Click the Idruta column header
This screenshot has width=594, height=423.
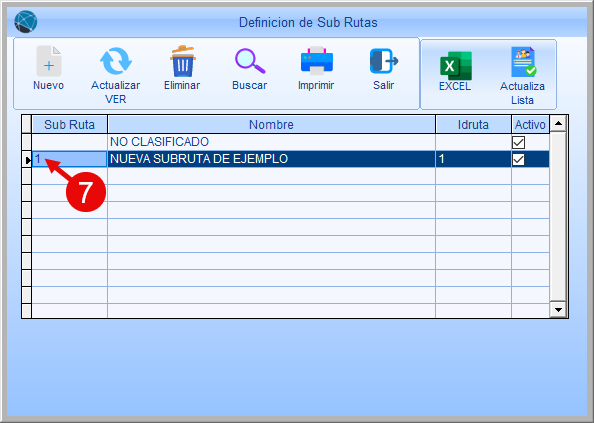473,125
